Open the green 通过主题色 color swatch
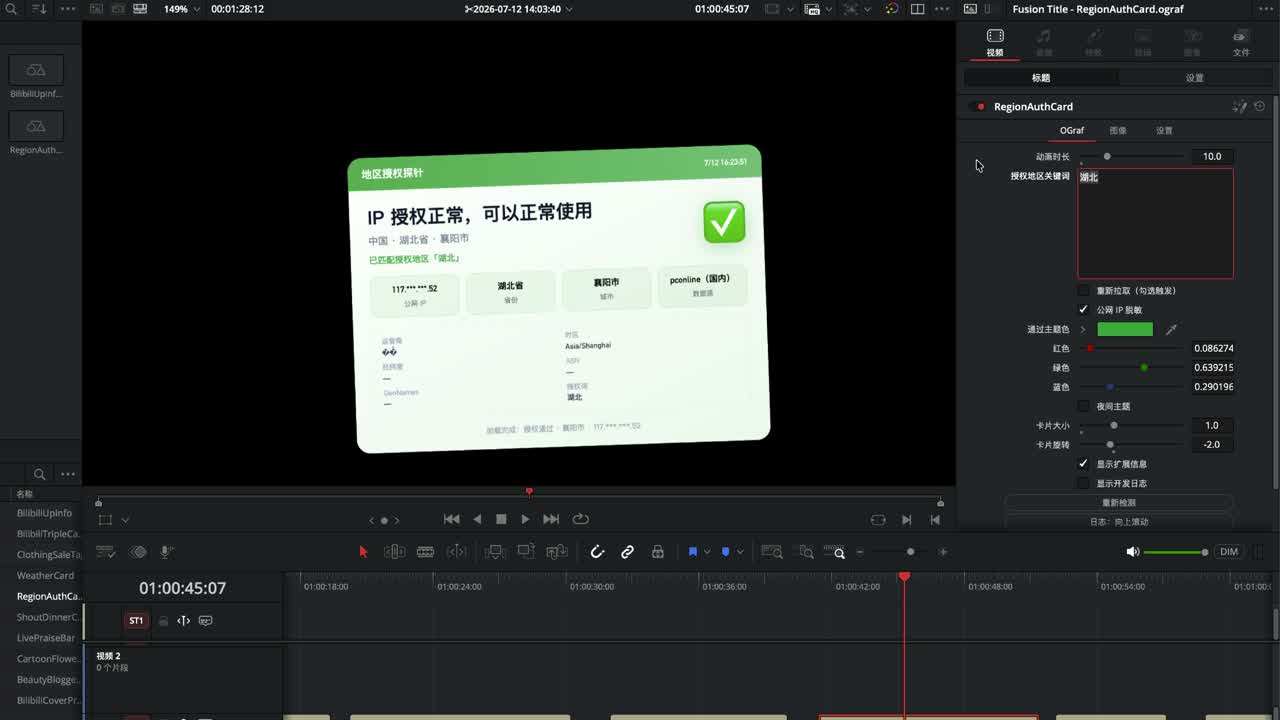1280x720 pixels. (1125, 329)
